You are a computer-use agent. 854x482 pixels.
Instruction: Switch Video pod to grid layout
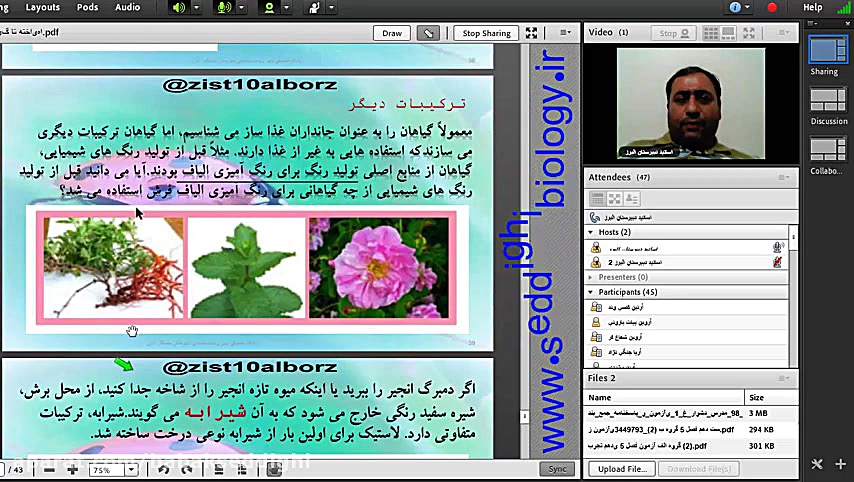711,33
